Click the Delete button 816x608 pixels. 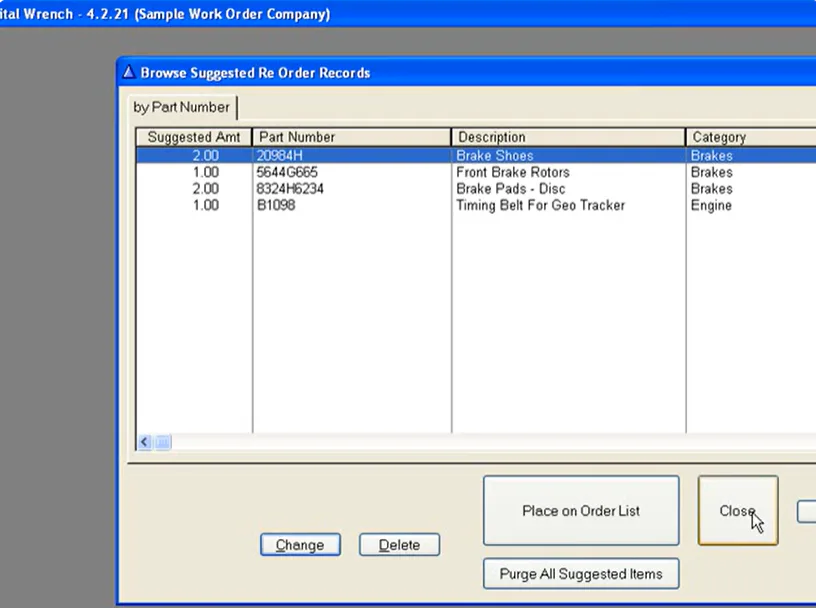coord(399,544)
